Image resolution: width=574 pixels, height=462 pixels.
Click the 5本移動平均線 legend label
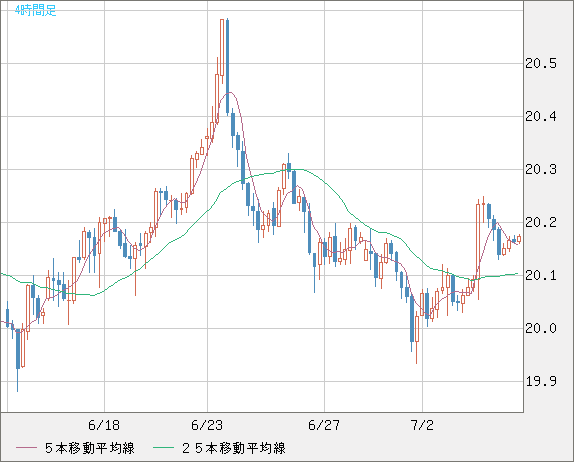point(90,448)
